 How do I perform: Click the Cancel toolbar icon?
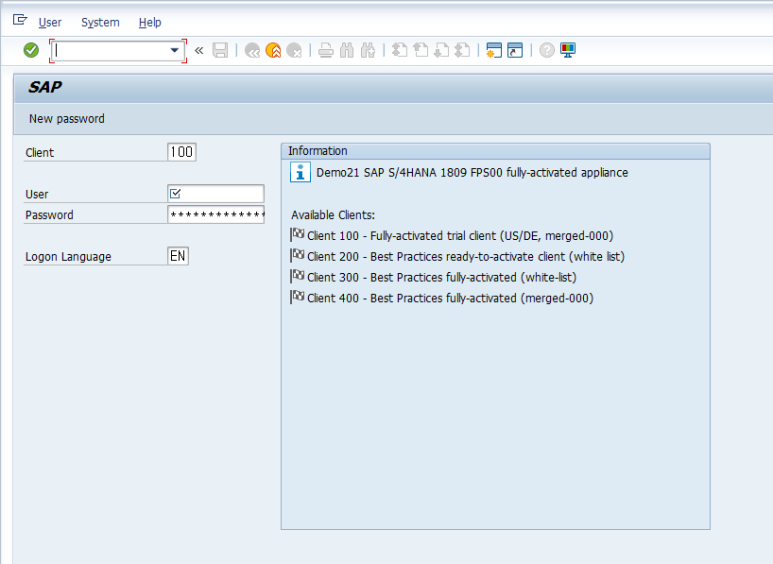(x=294, y=50)
